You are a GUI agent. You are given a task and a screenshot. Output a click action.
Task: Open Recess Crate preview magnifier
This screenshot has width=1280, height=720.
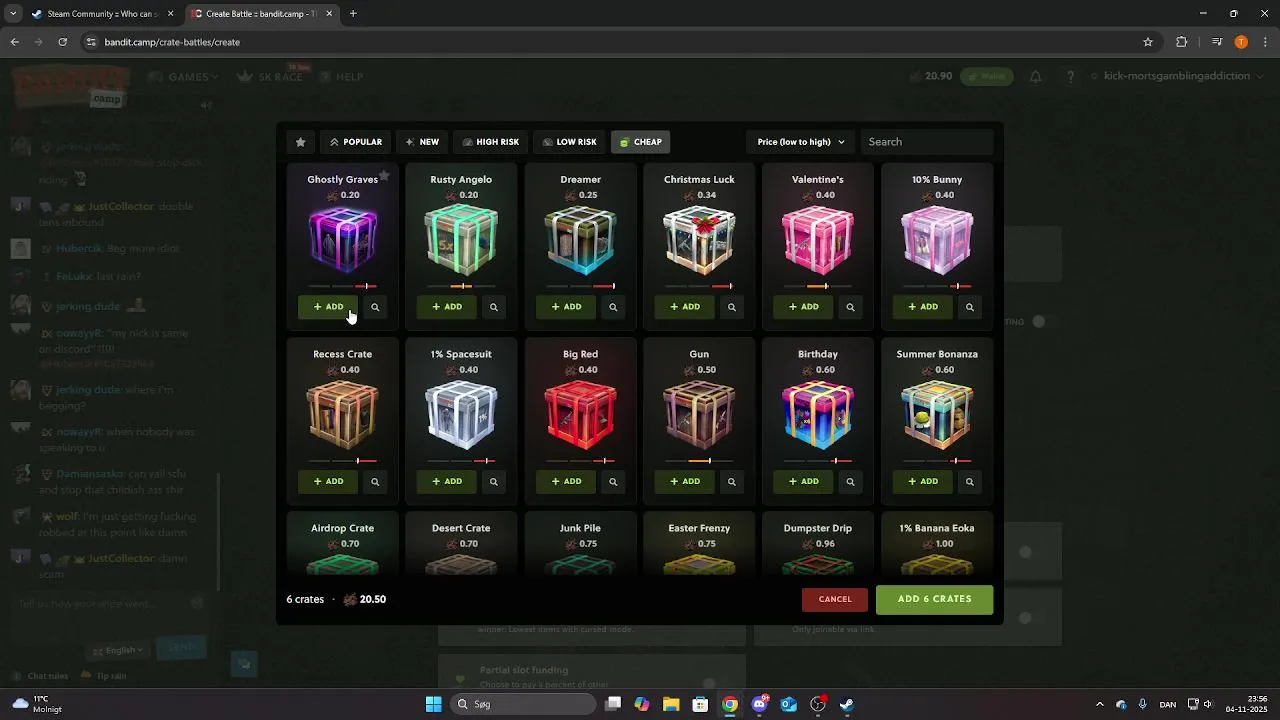pos(375,481)
